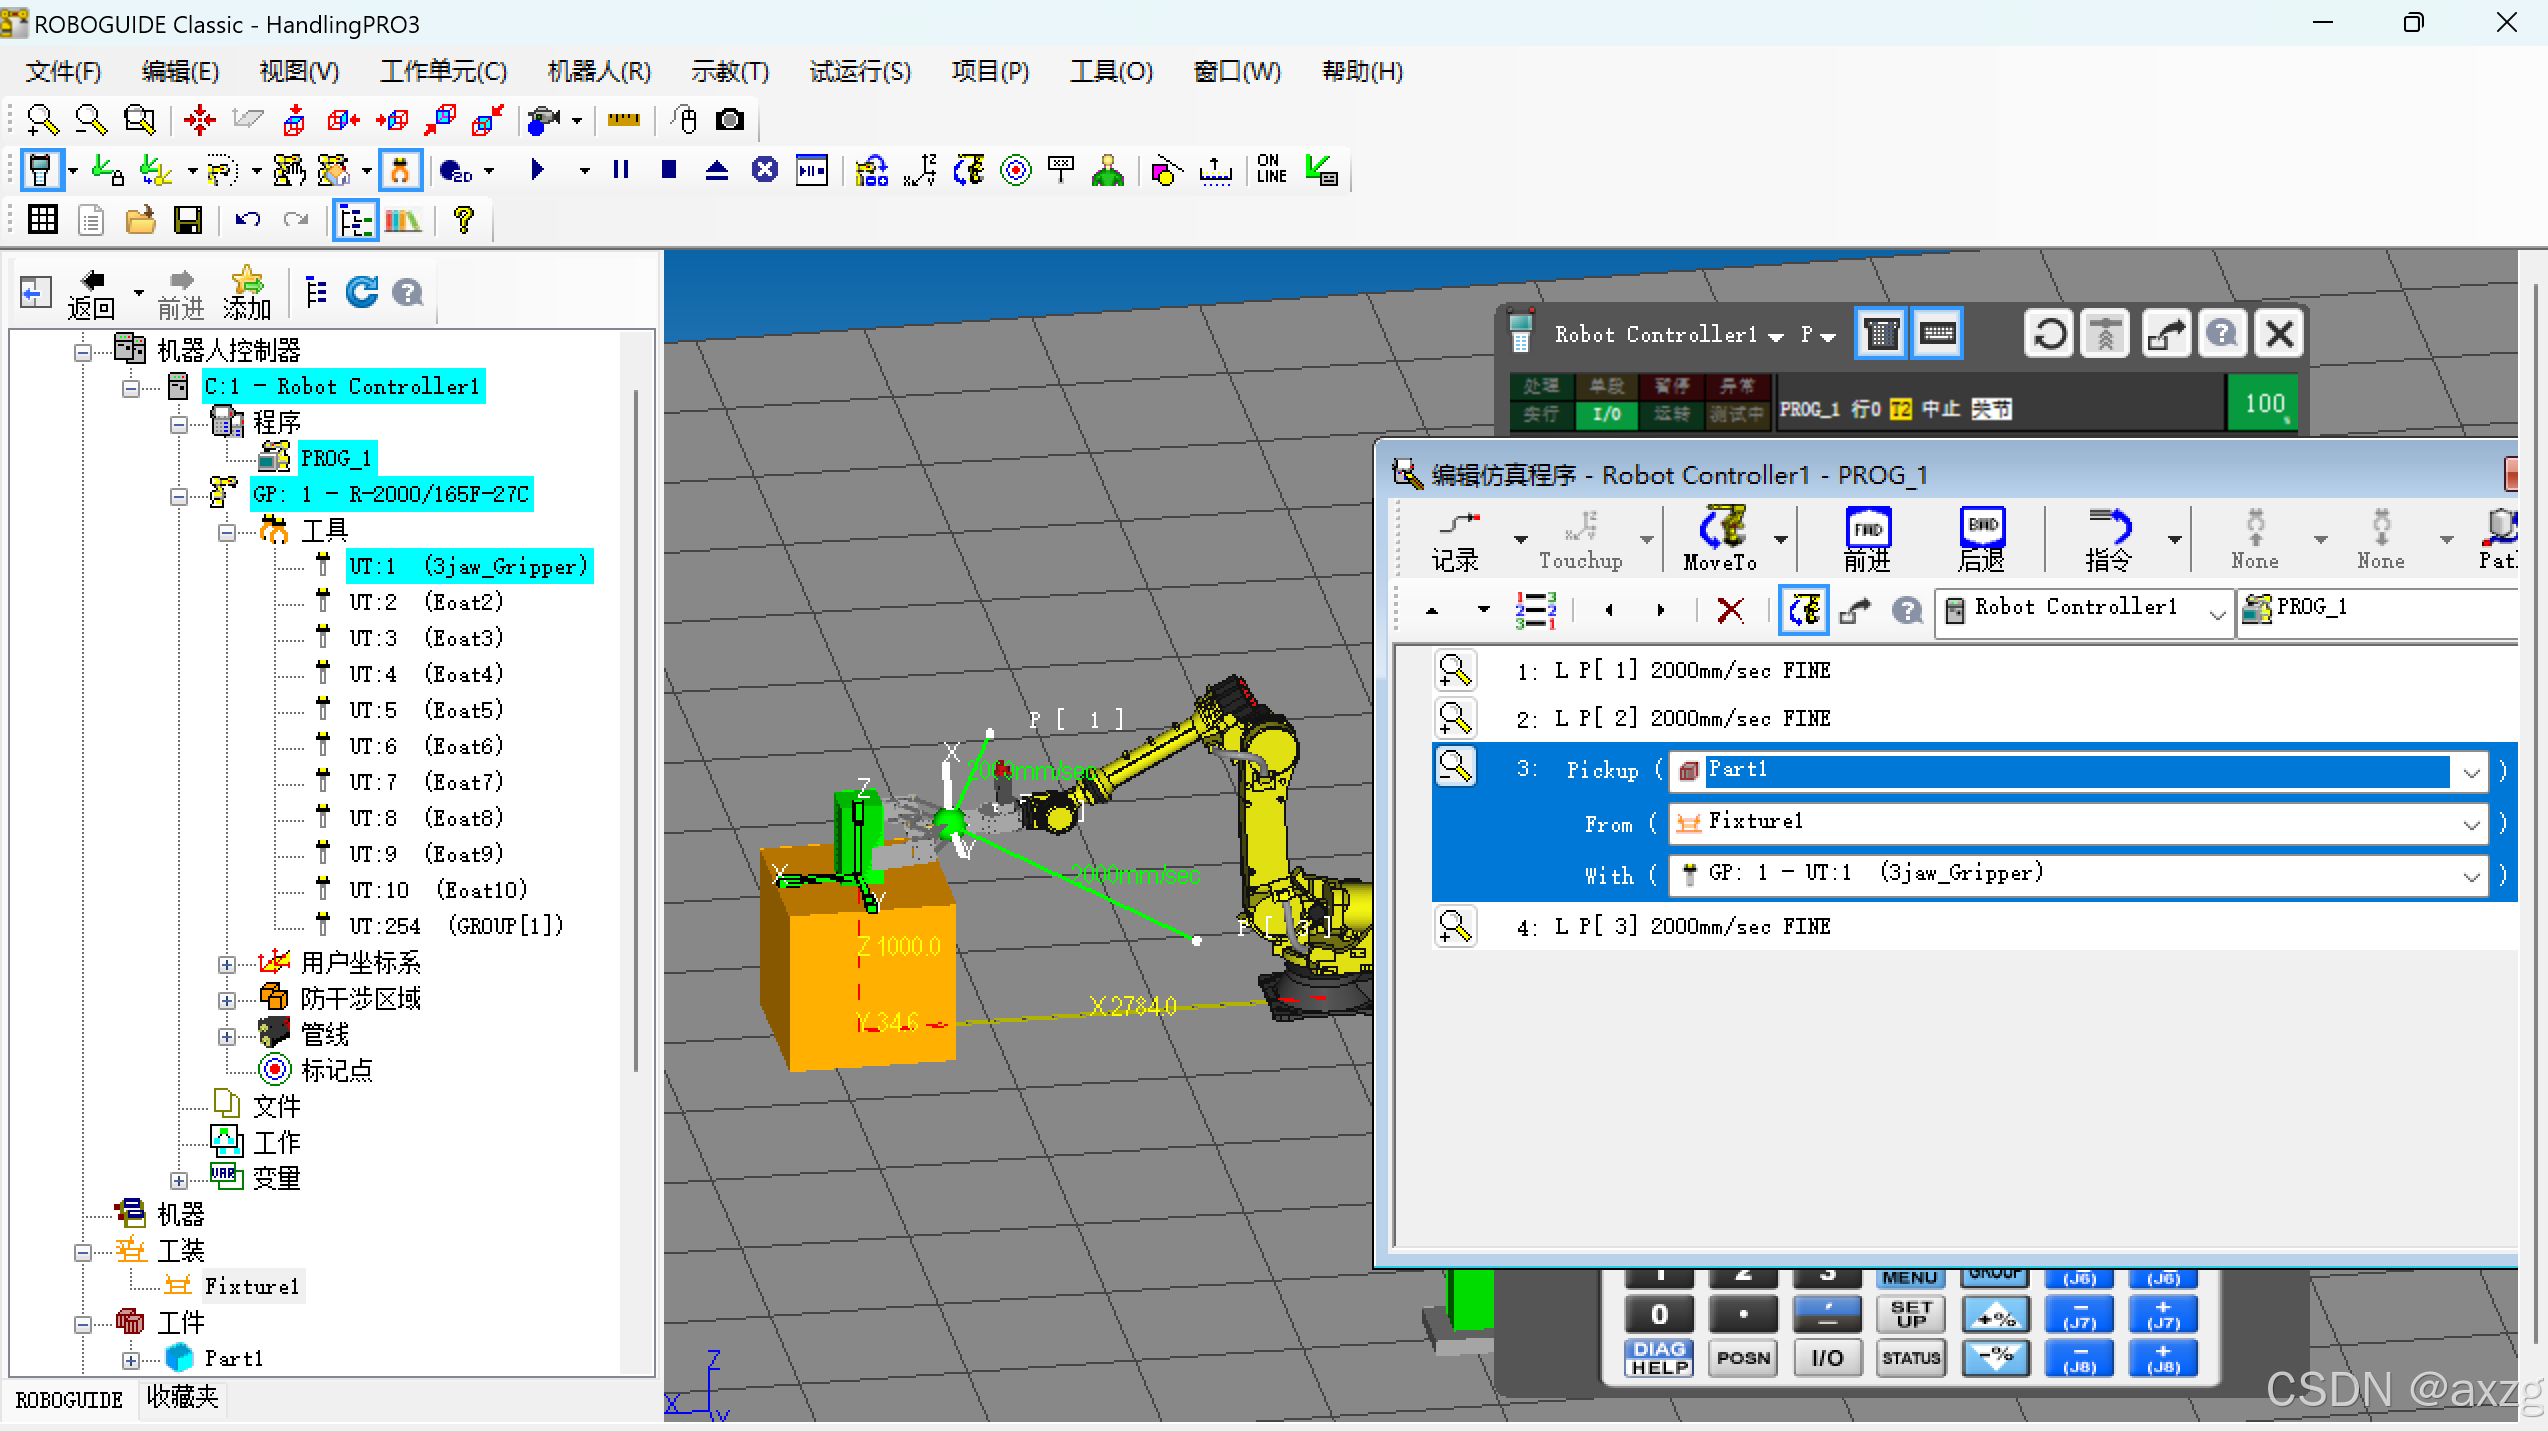
Task: Toggle the teach pendant display button
Action: [41, 171]
